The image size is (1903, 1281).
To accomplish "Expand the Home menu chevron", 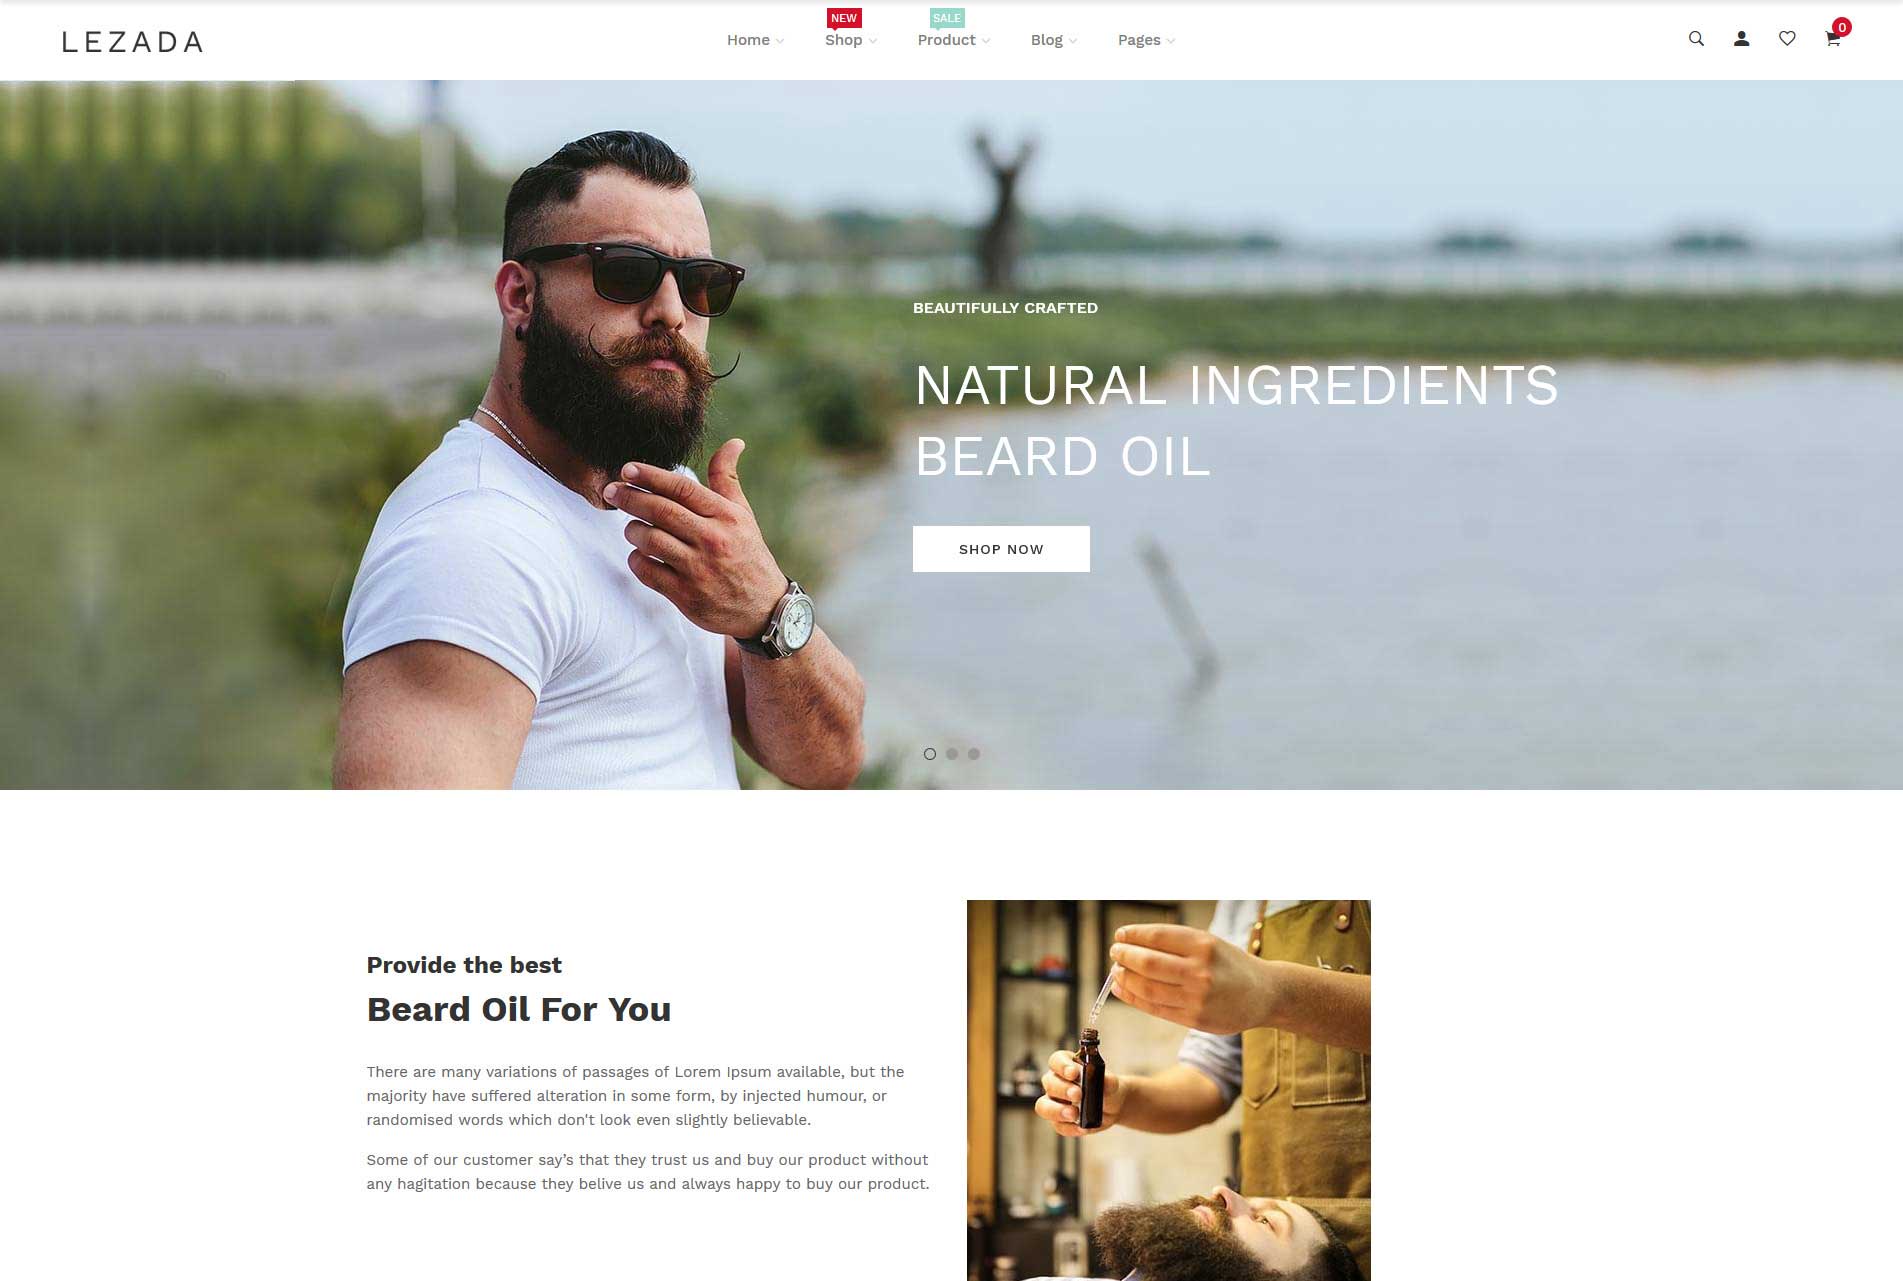I will [x=780, y=41].
